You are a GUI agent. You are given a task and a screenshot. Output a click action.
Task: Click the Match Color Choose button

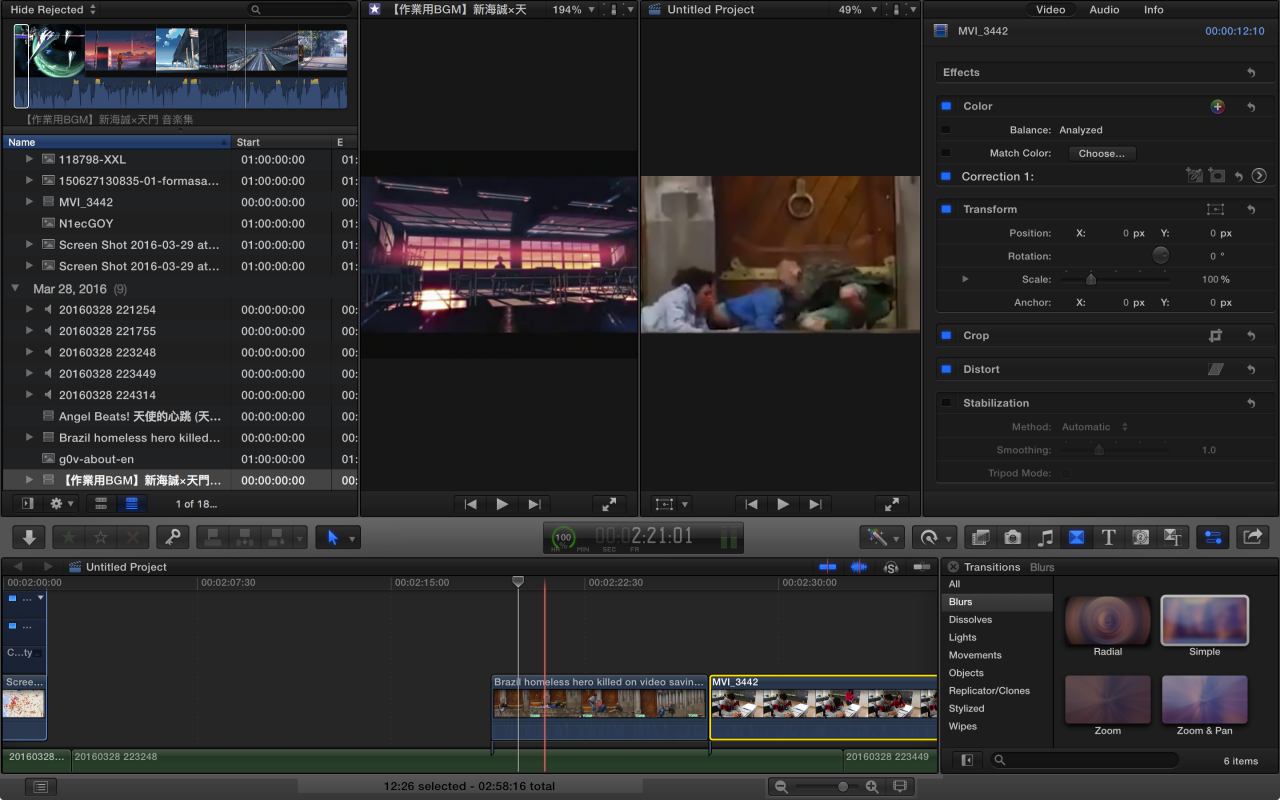pos(1101,153)
